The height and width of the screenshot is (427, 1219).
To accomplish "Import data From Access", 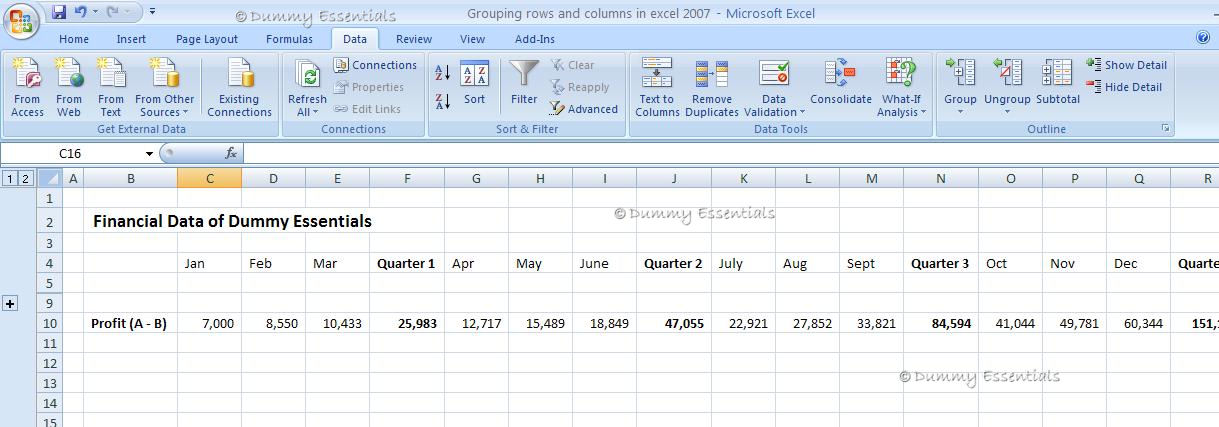I will [27, 87].
